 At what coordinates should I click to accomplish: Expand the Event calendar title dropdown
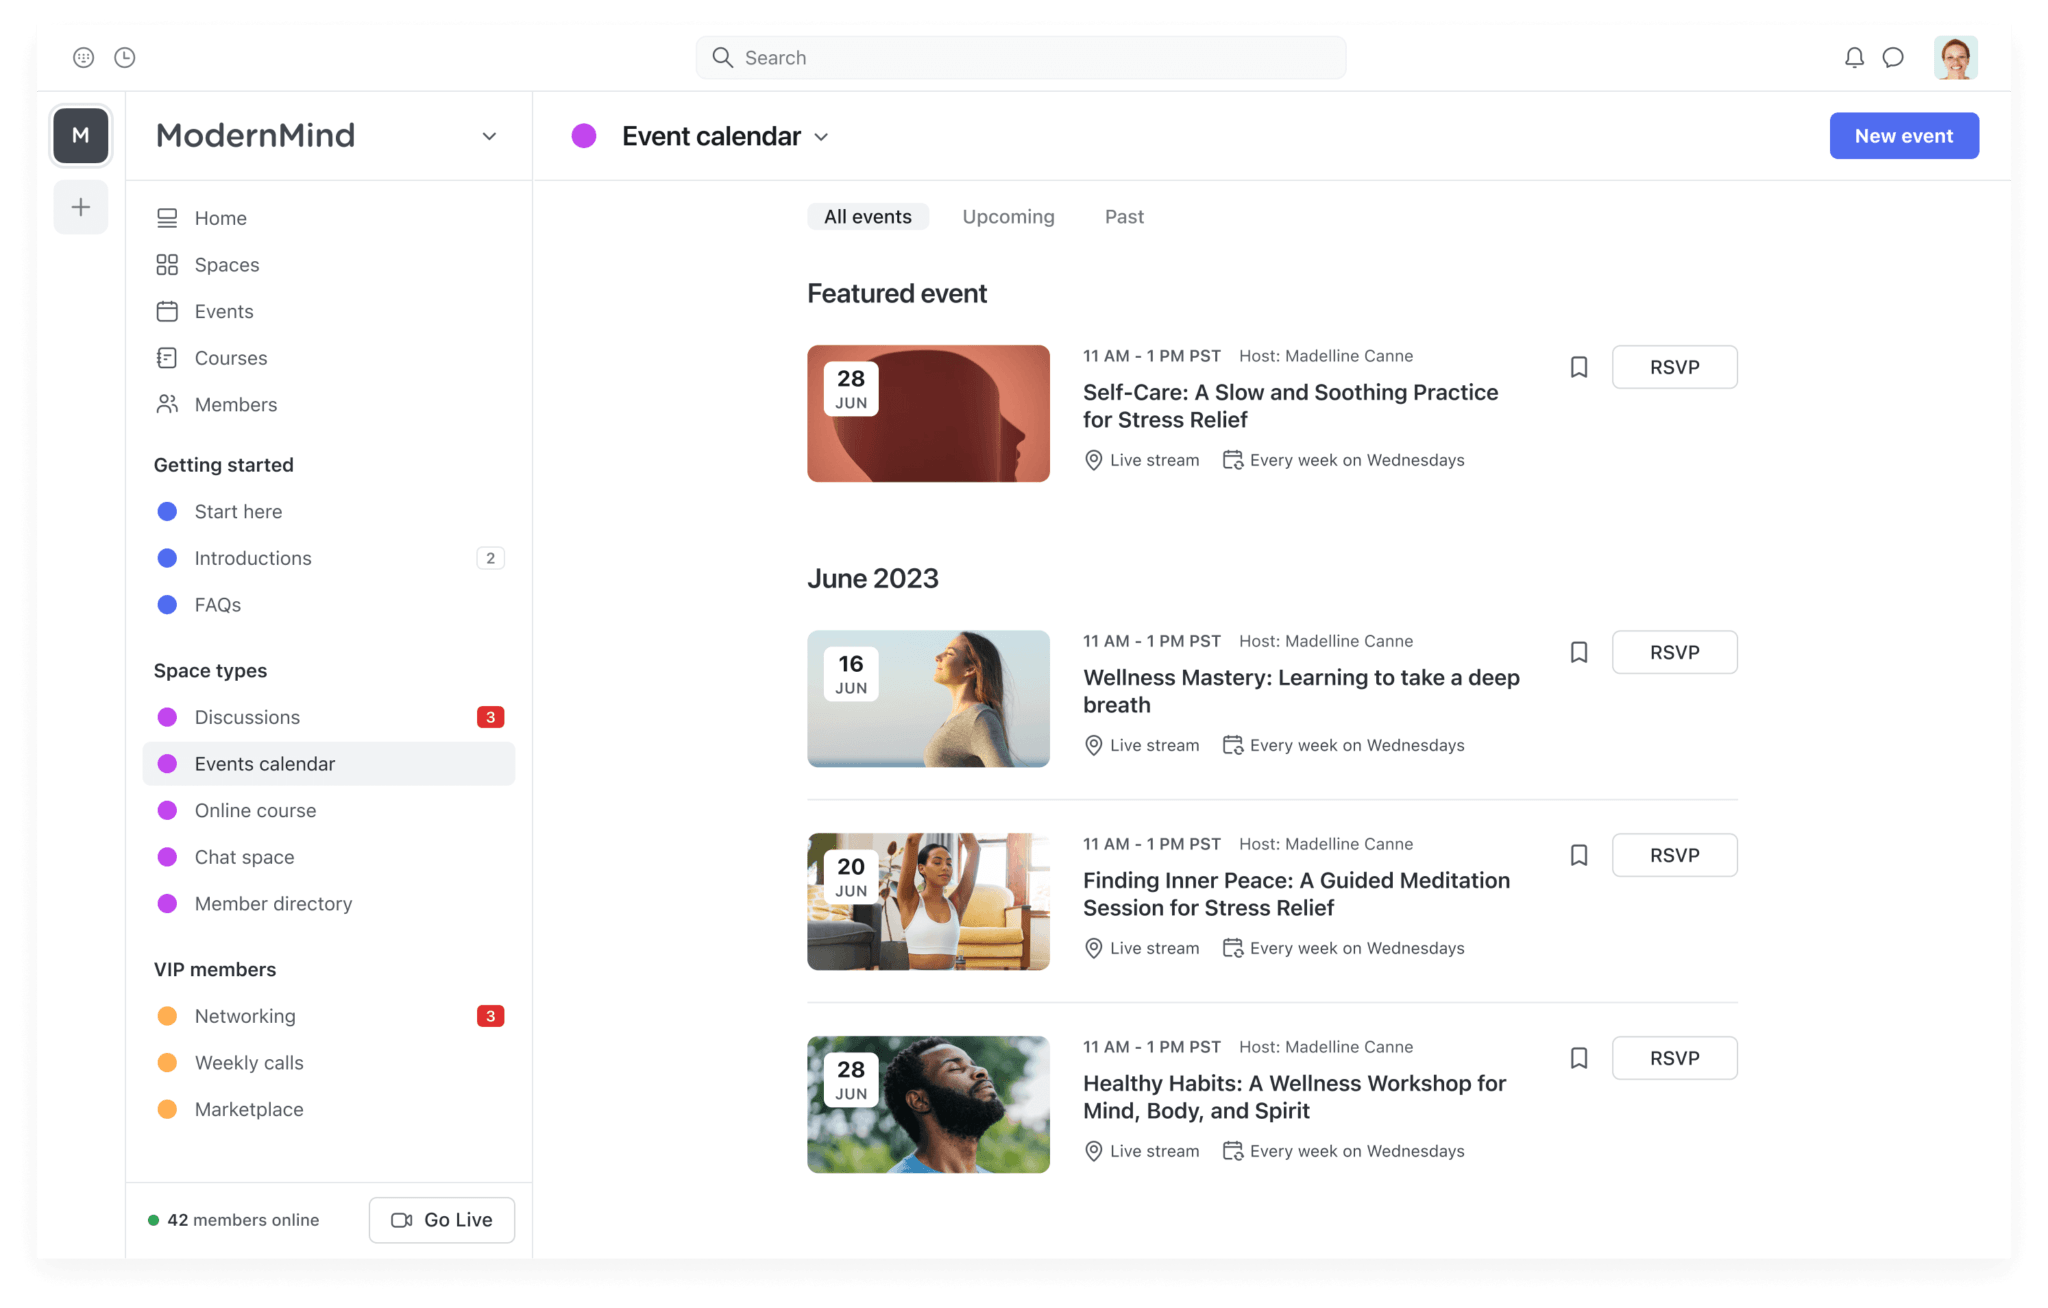click(822, 137)
